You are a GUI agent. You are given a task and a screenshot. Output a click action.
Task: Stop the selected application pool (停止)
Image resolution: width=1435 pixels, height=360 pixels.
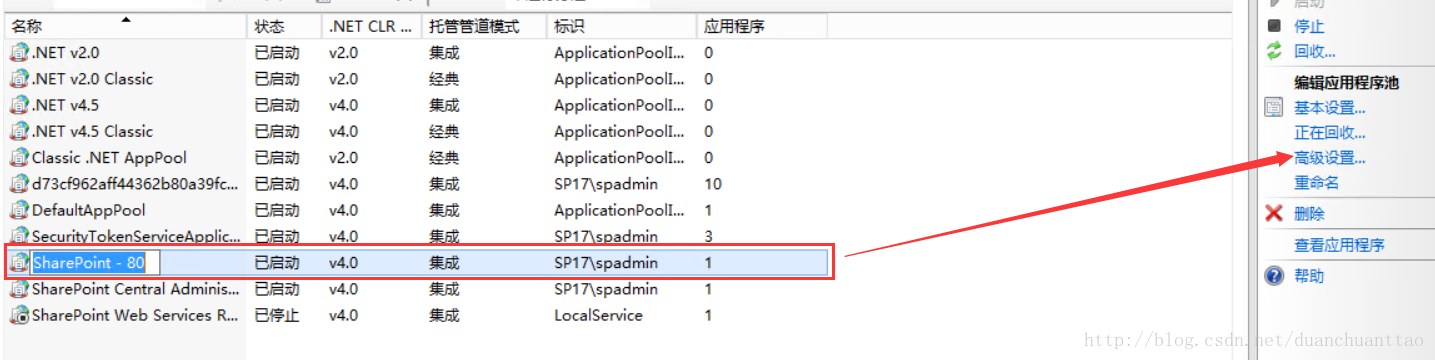1309,27
